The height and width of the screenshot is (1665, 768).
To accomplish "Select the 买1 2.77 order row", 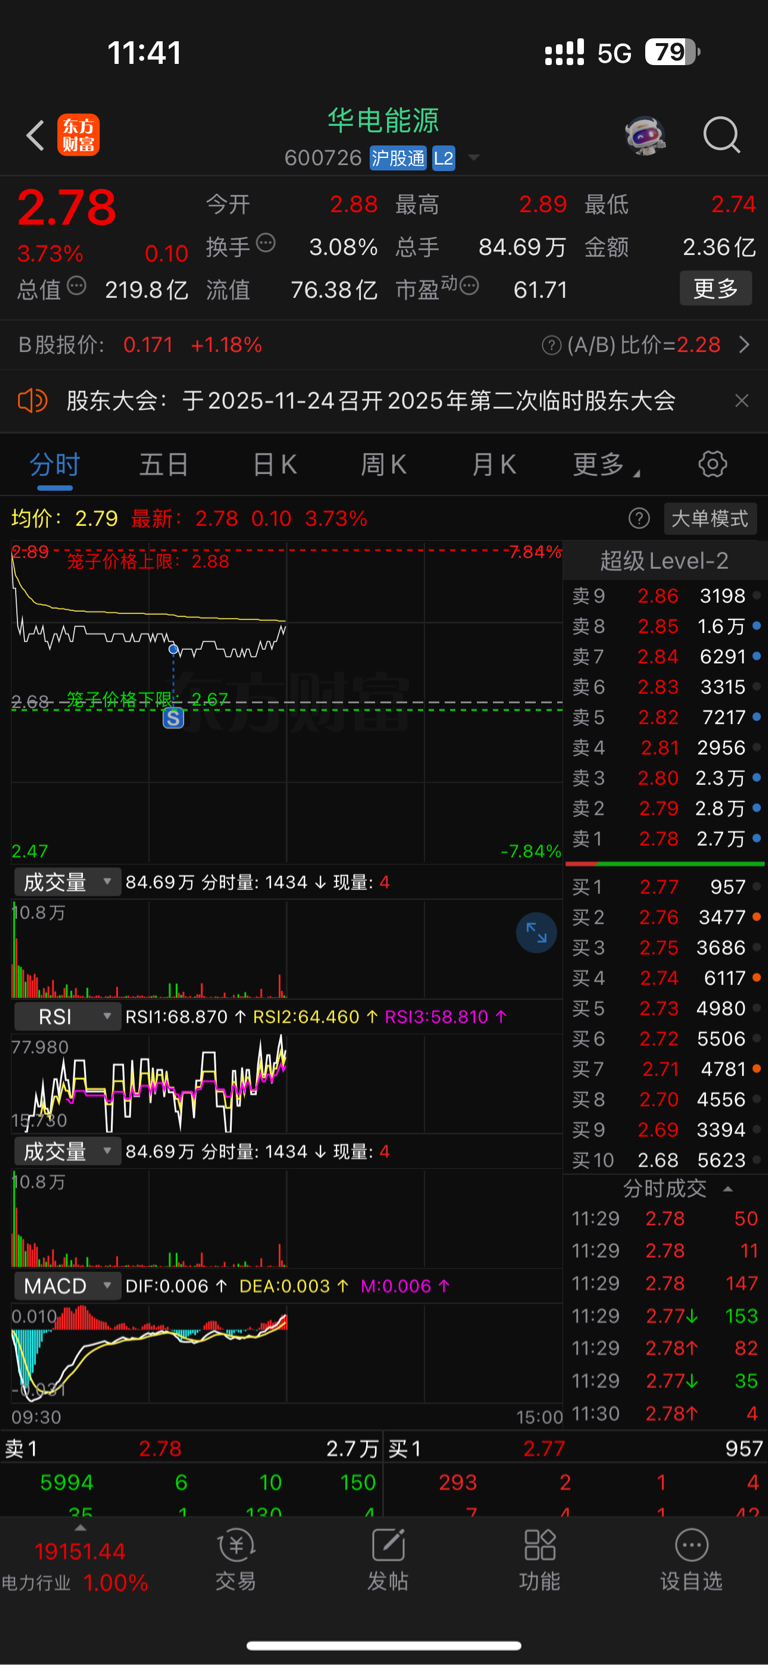I will tap(665, 887).
